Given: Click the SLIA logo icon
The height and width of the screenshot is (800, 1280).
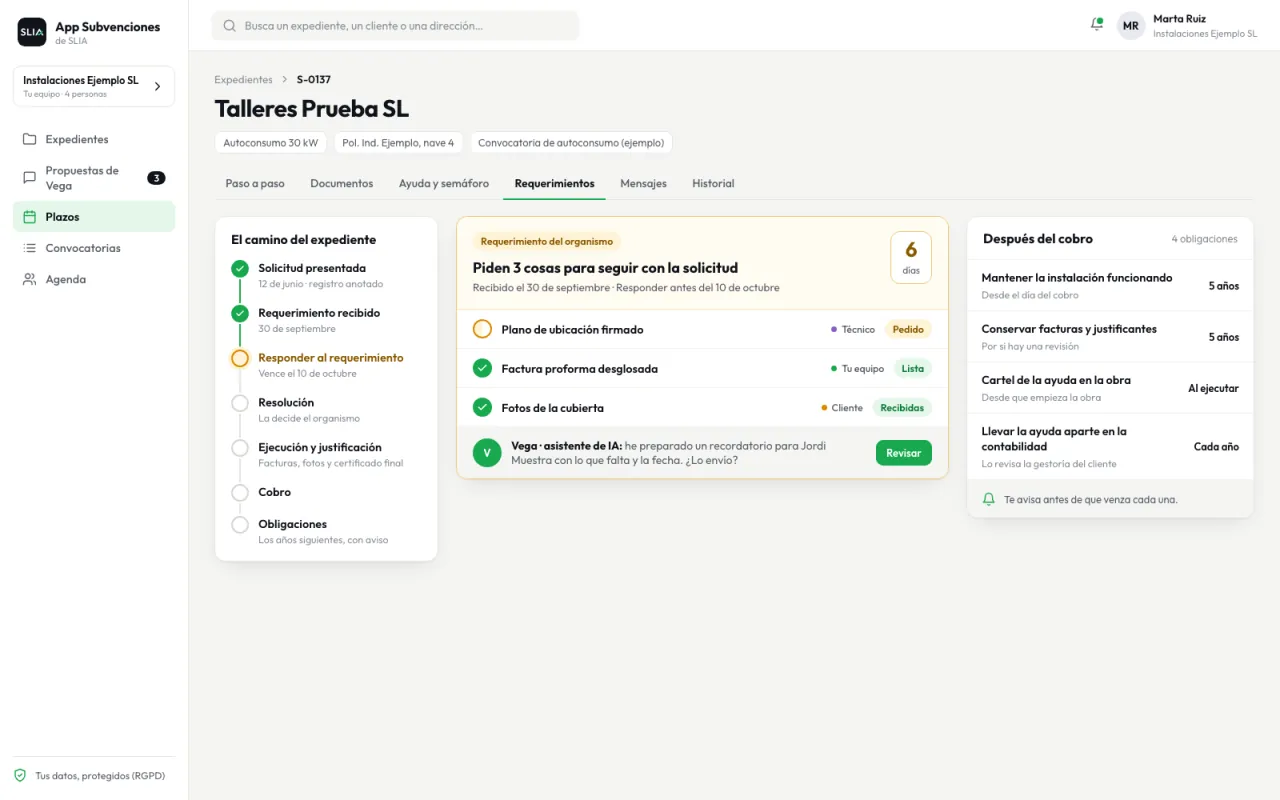Looking at the screenshot, I should pos(32,32).
